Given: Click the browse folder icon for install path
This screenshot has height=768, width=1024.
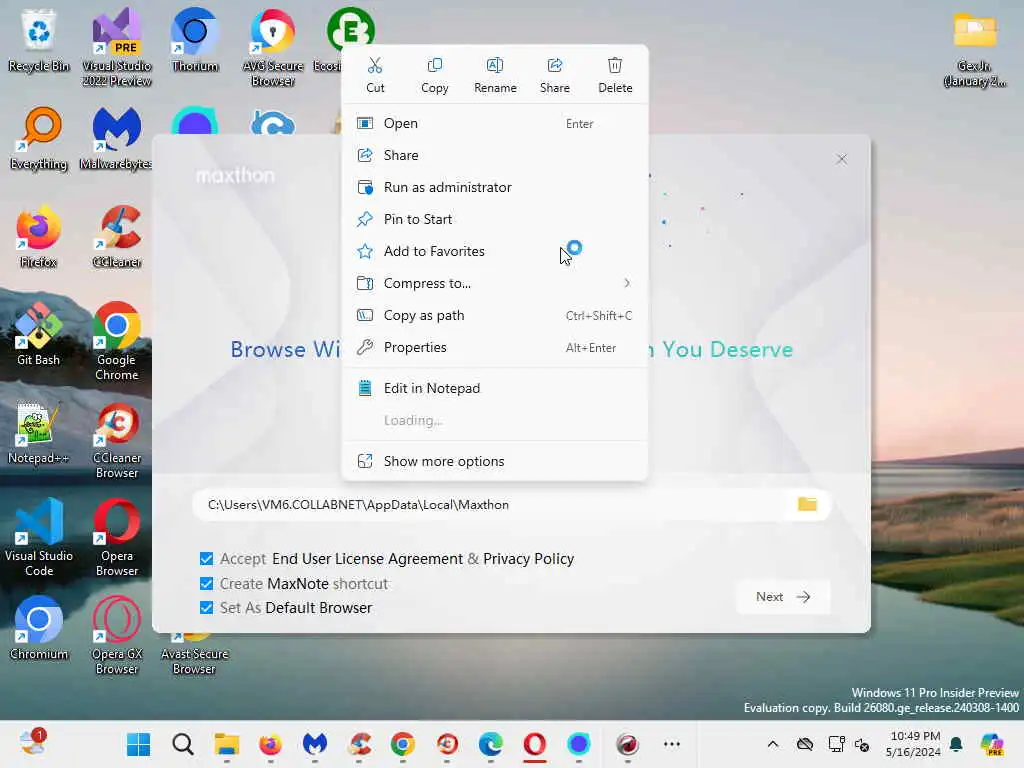Looking at the screenshot, I should pyautogui.click(x=807, y=504).
